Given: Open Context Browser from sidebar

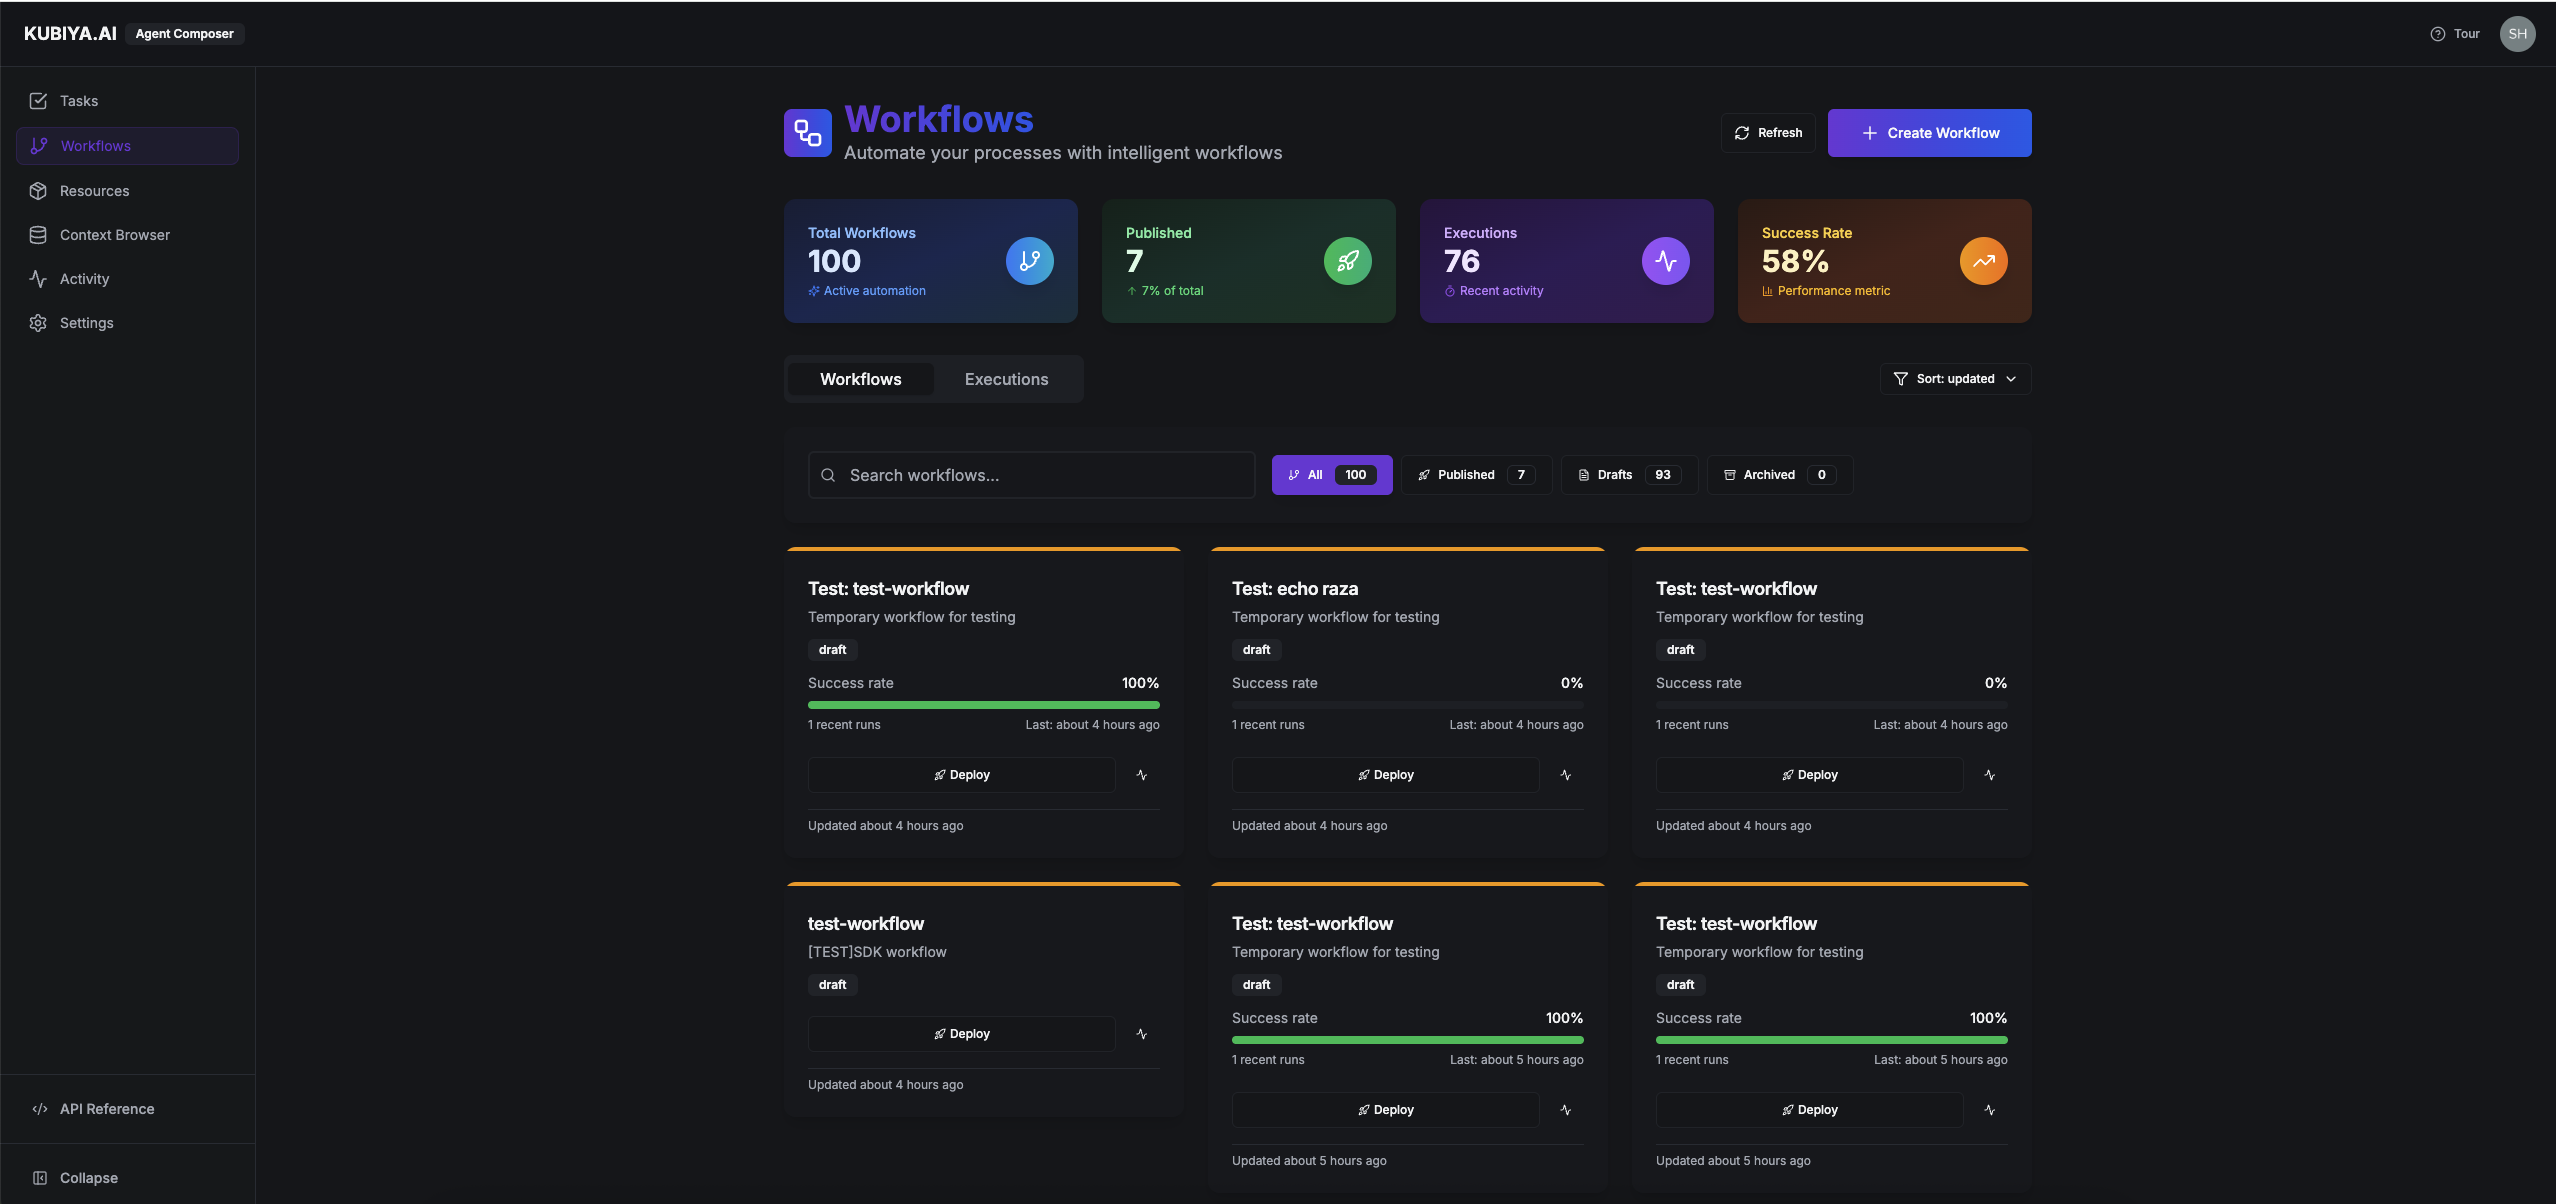Looking at the screenshot, I should (114, 235).
